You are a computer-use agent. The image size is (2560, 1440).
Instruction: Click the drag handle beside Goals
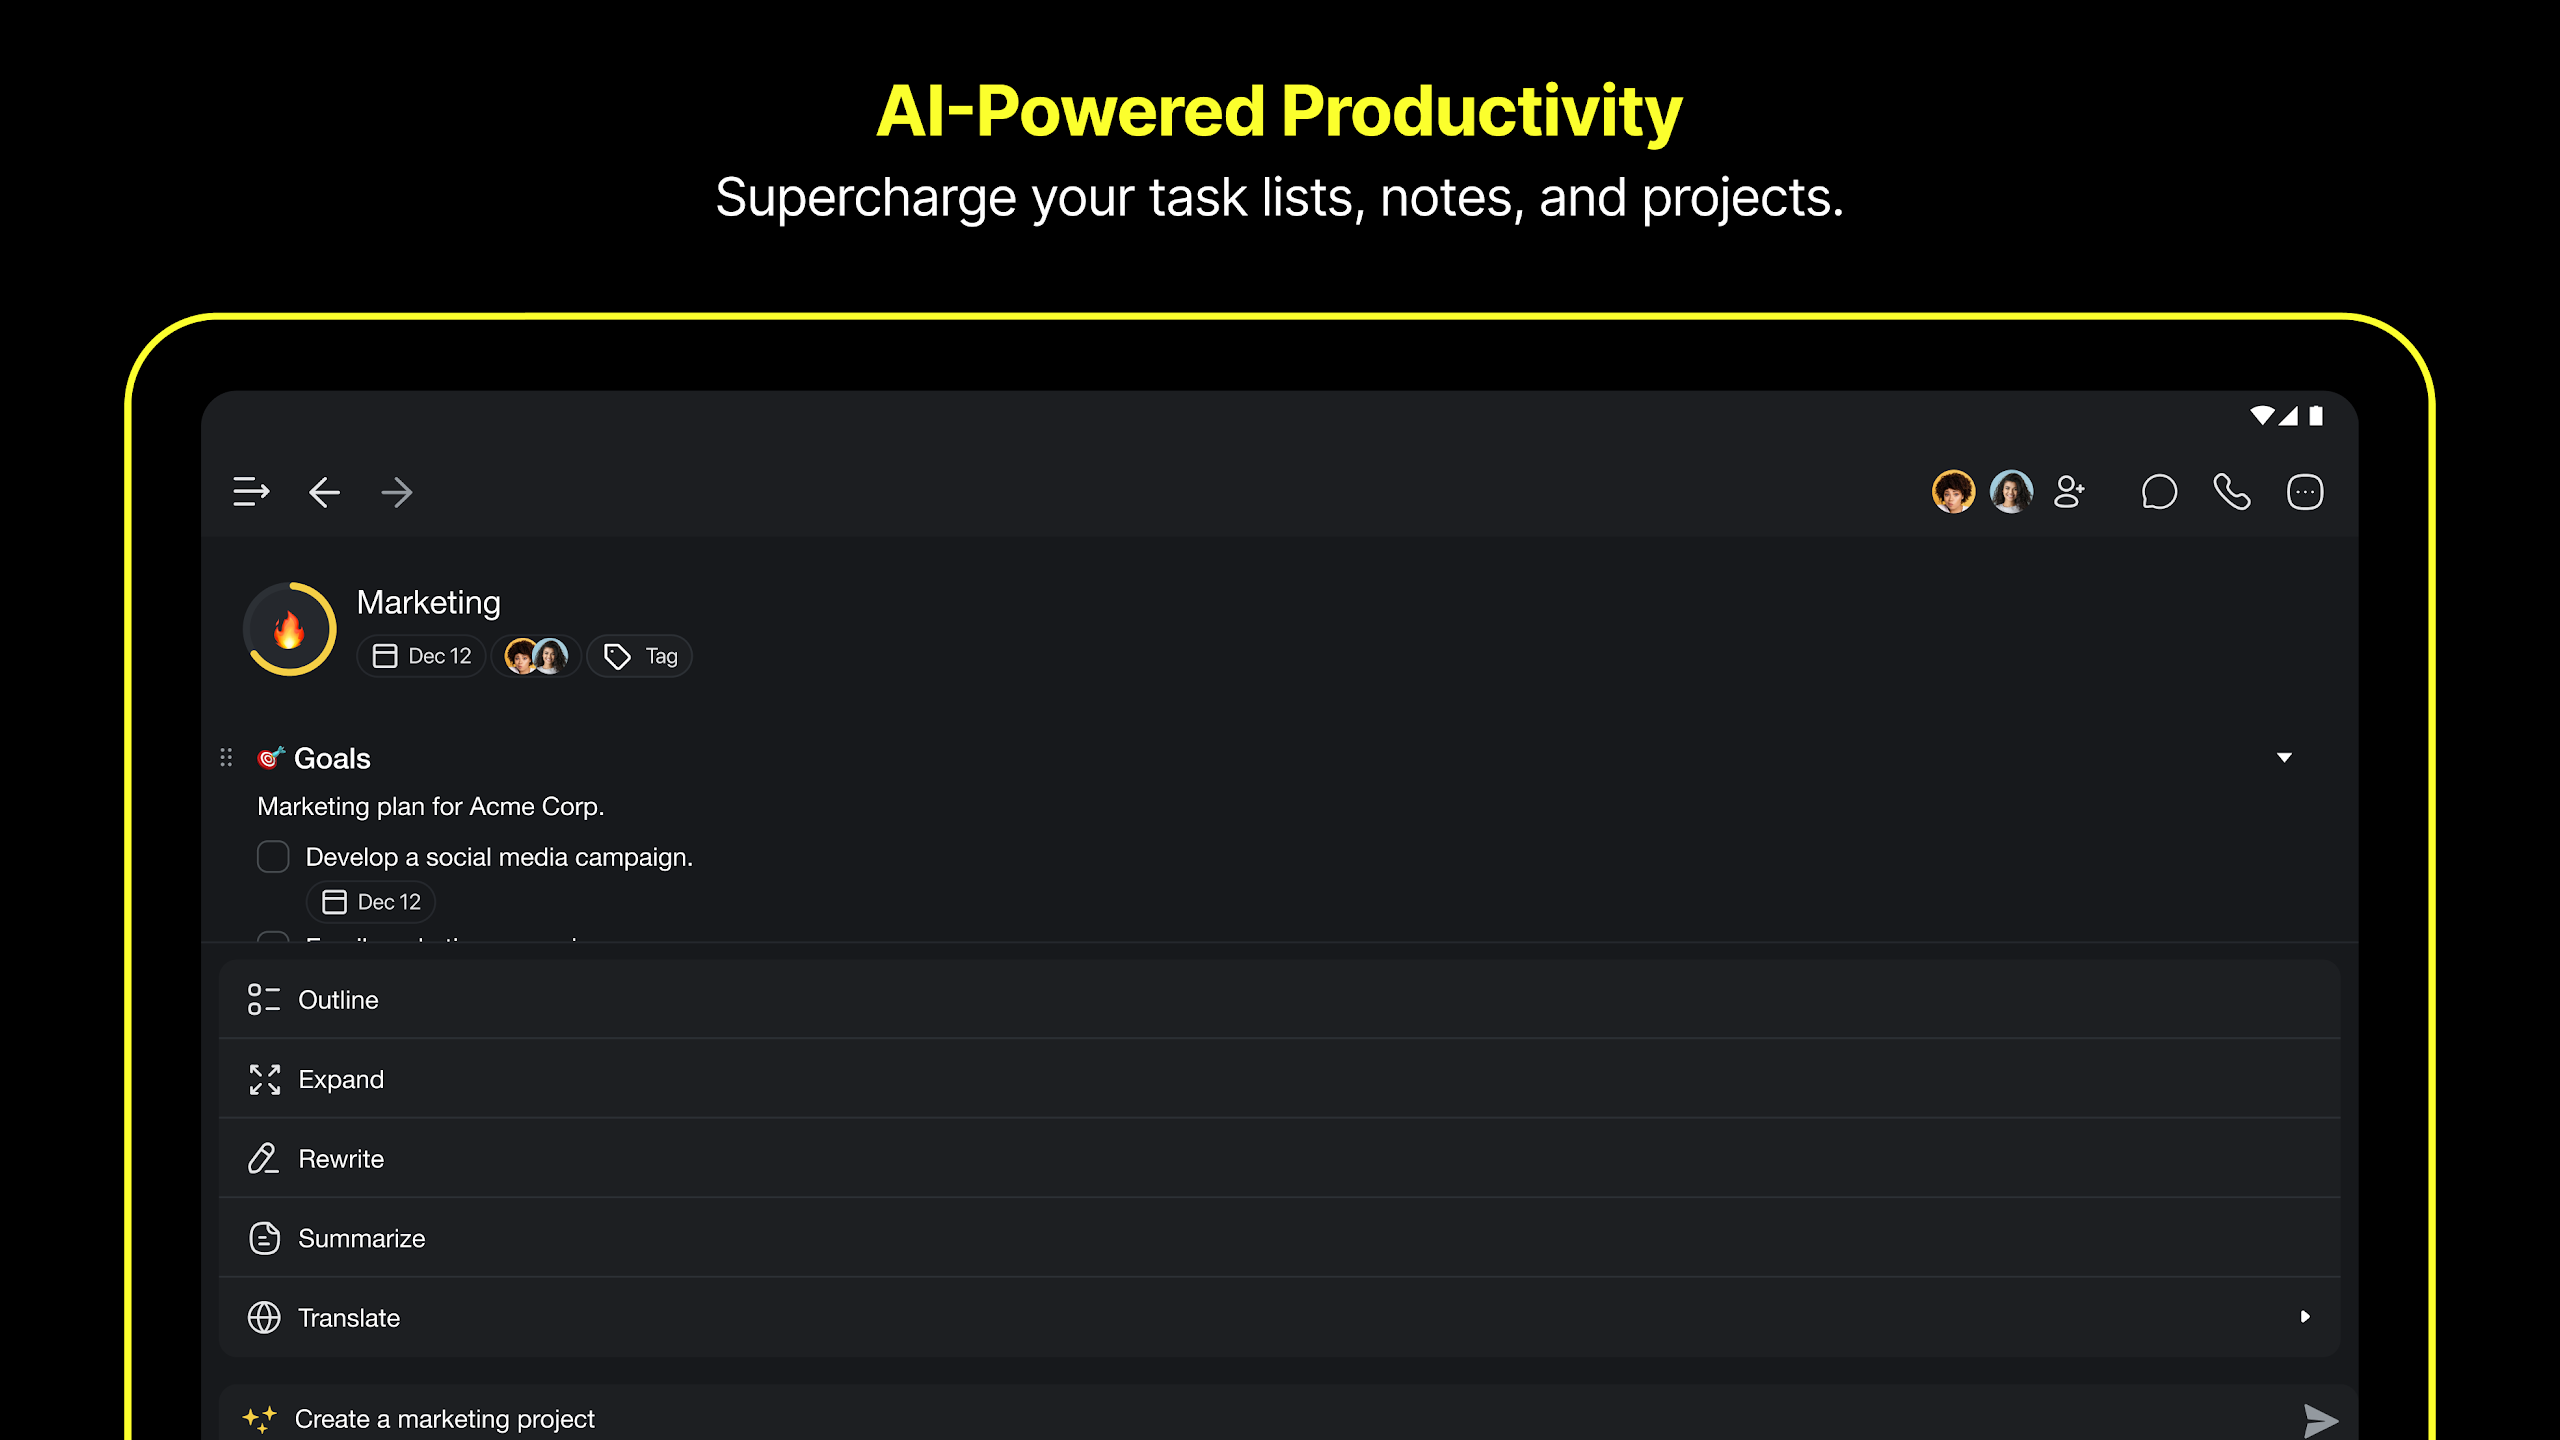pos(226,758)
